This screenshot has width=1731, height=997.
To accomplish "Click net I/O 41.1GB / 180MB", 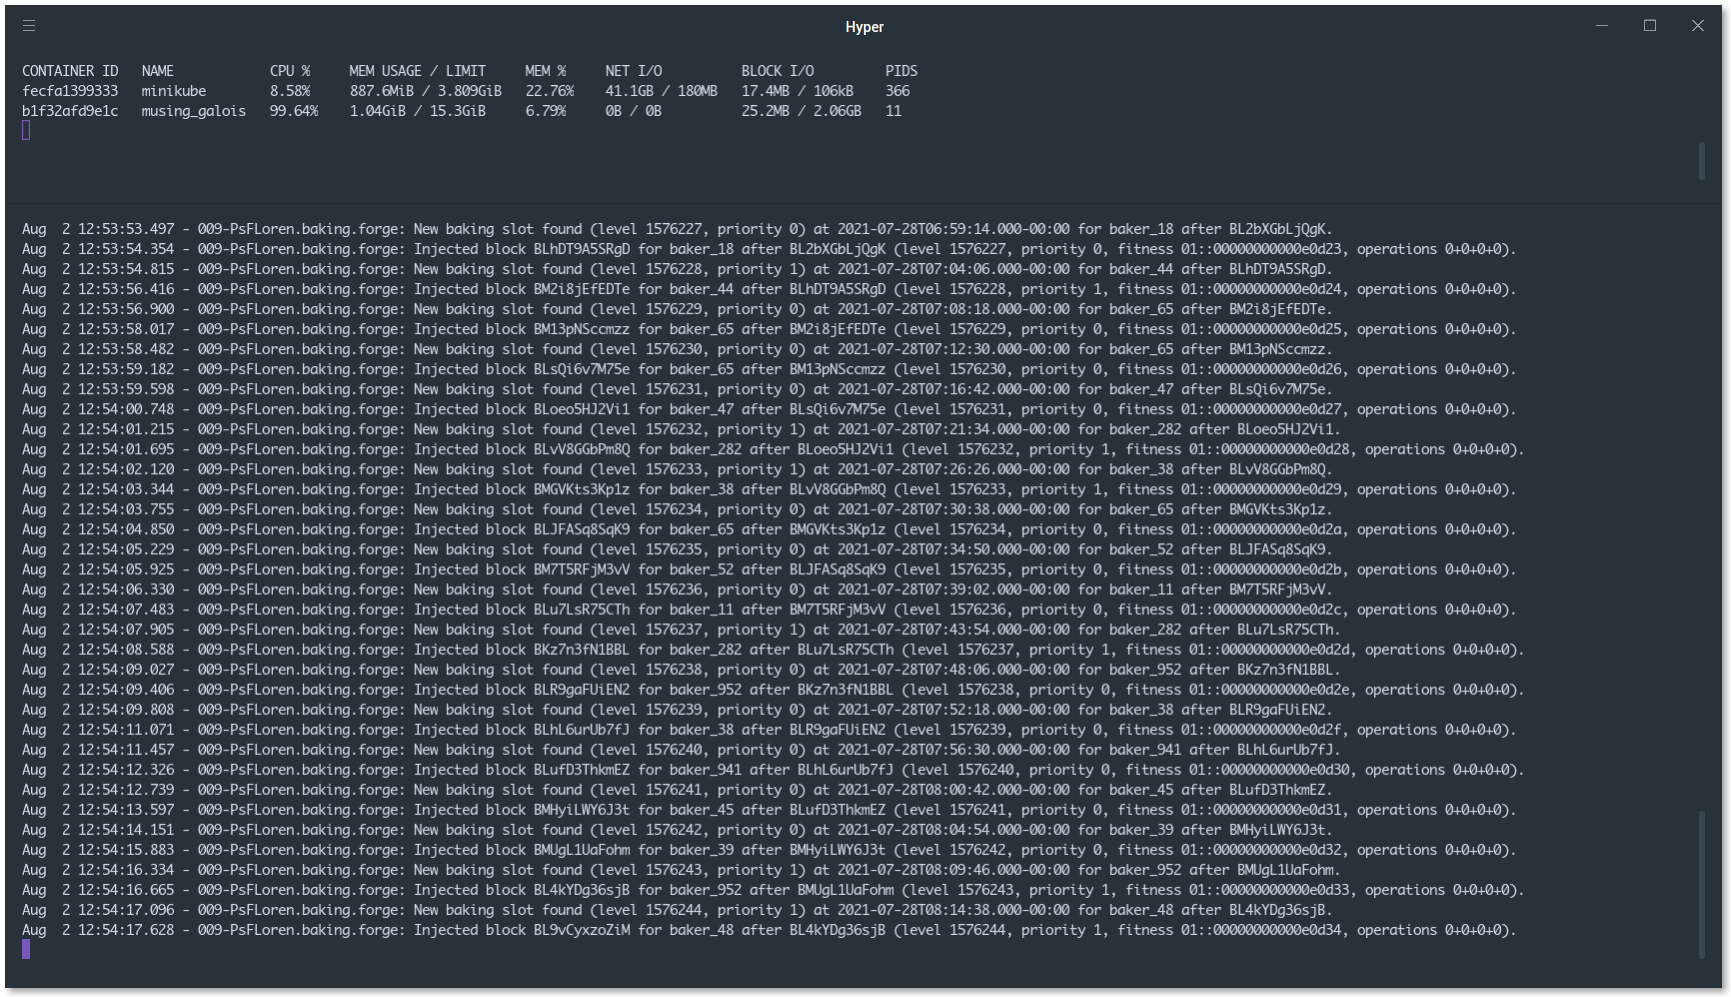I will pyautogui.click(x=661, y=91).
